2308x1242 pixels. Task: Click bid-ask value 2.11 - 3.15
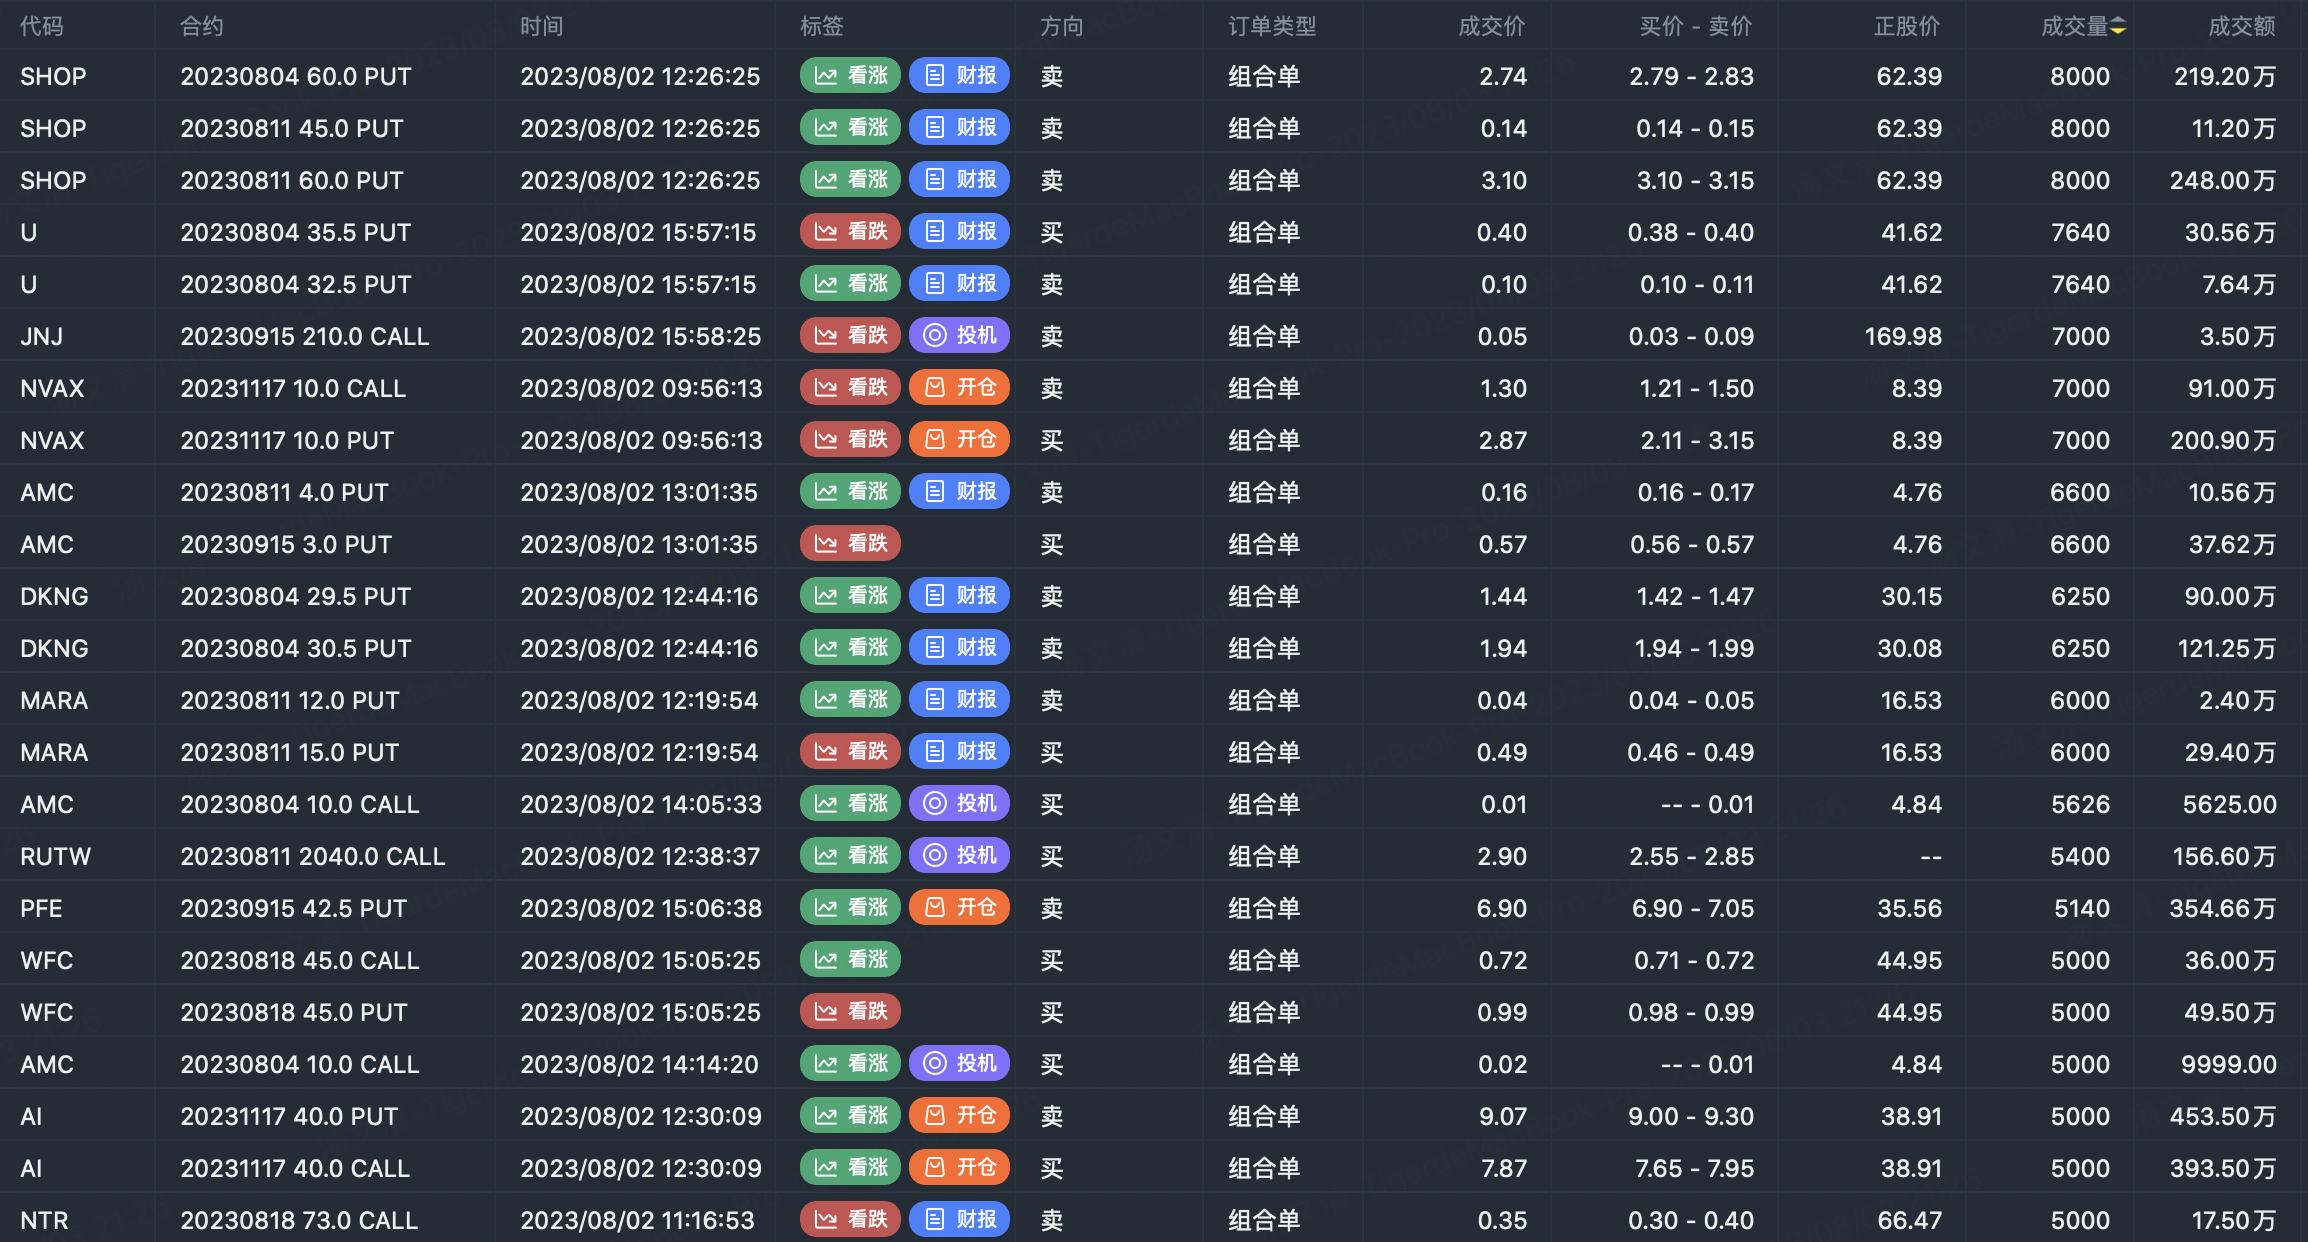[x=1697, y=440]
